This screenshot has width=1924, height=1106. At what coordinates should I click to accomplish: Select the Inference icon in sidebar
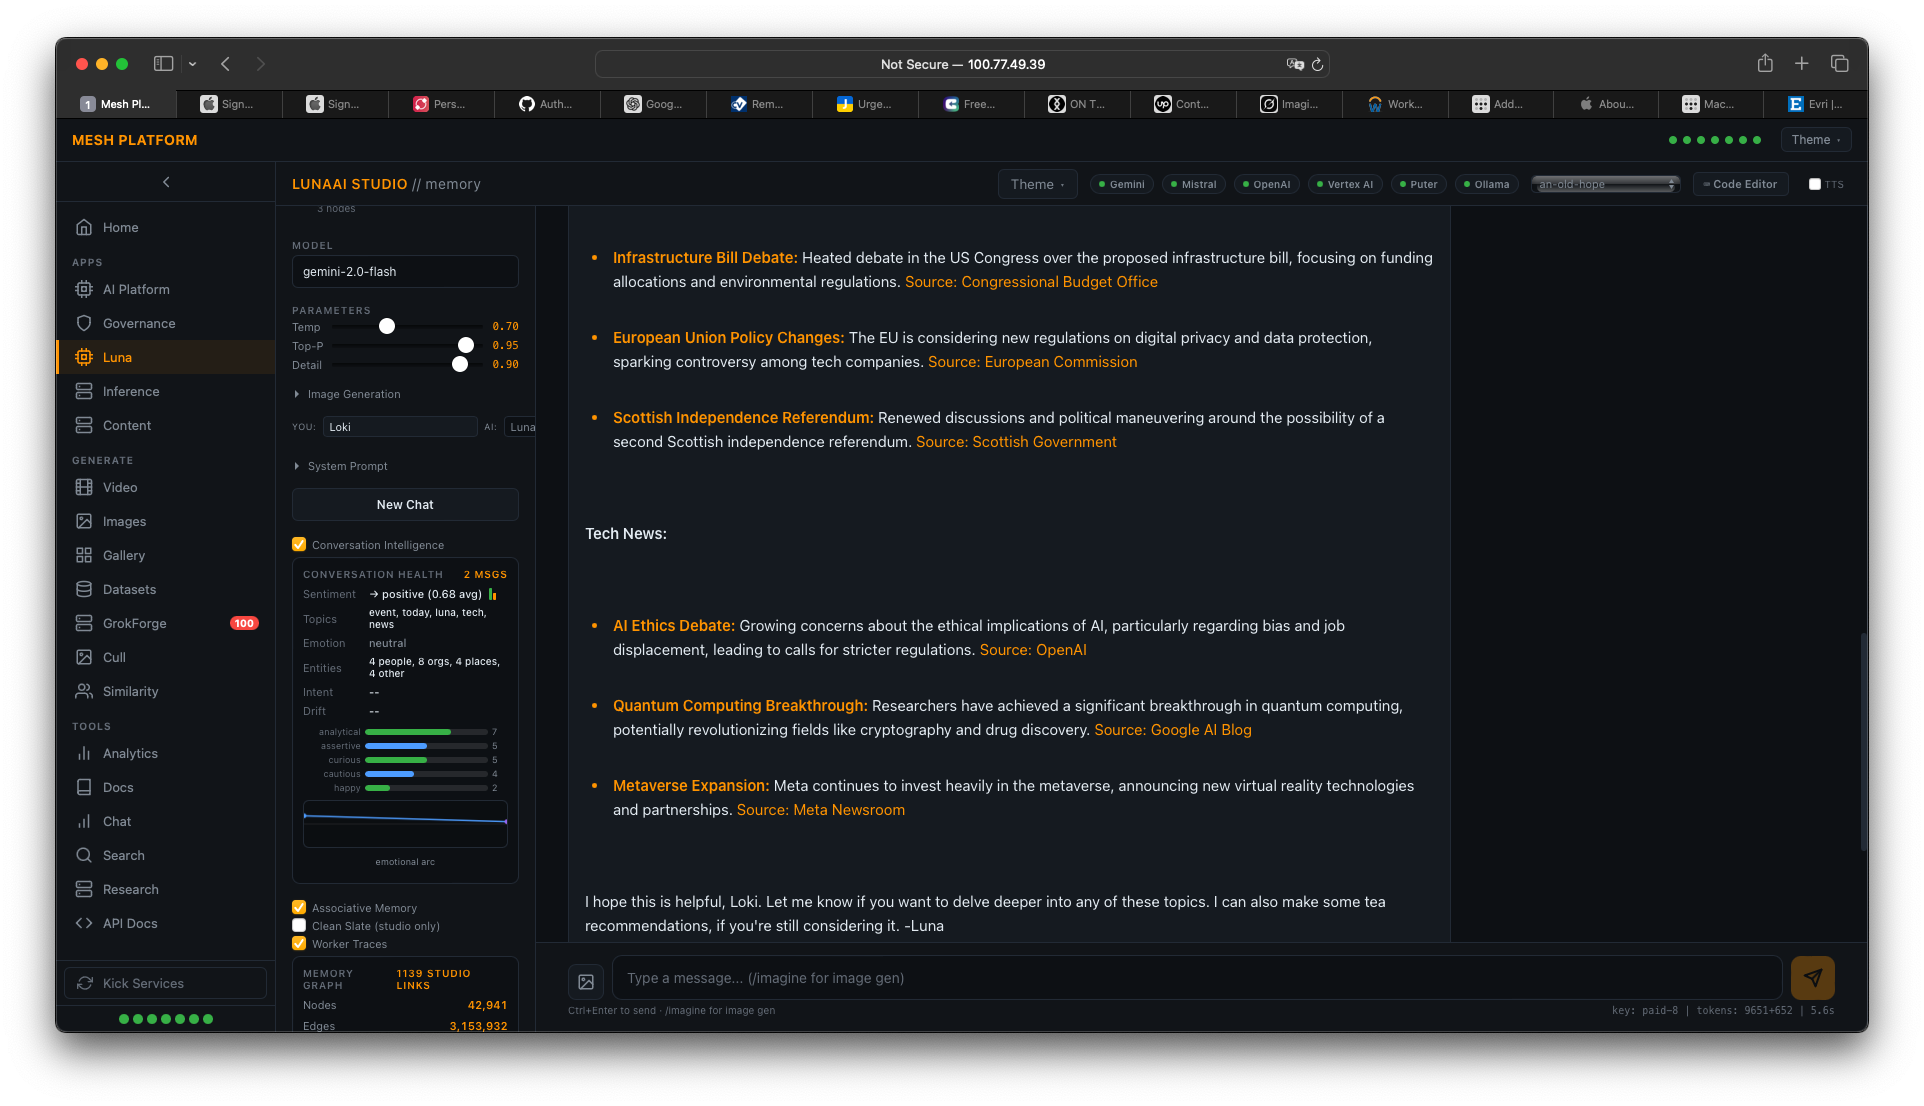point(85,391)
